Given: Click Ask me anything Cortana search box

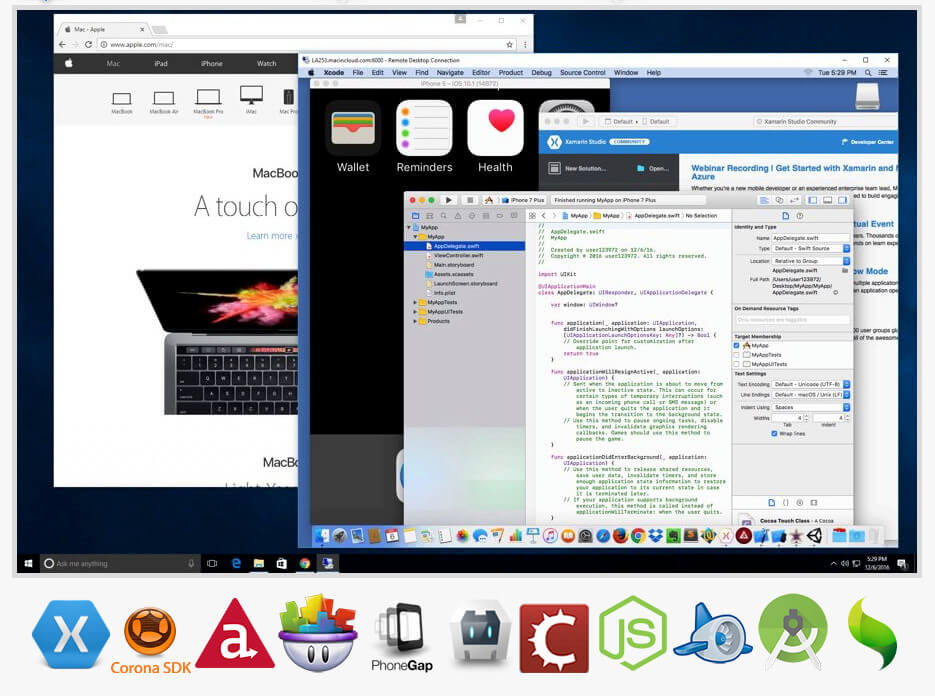Looking at the screenshot, I should (119, 563).
